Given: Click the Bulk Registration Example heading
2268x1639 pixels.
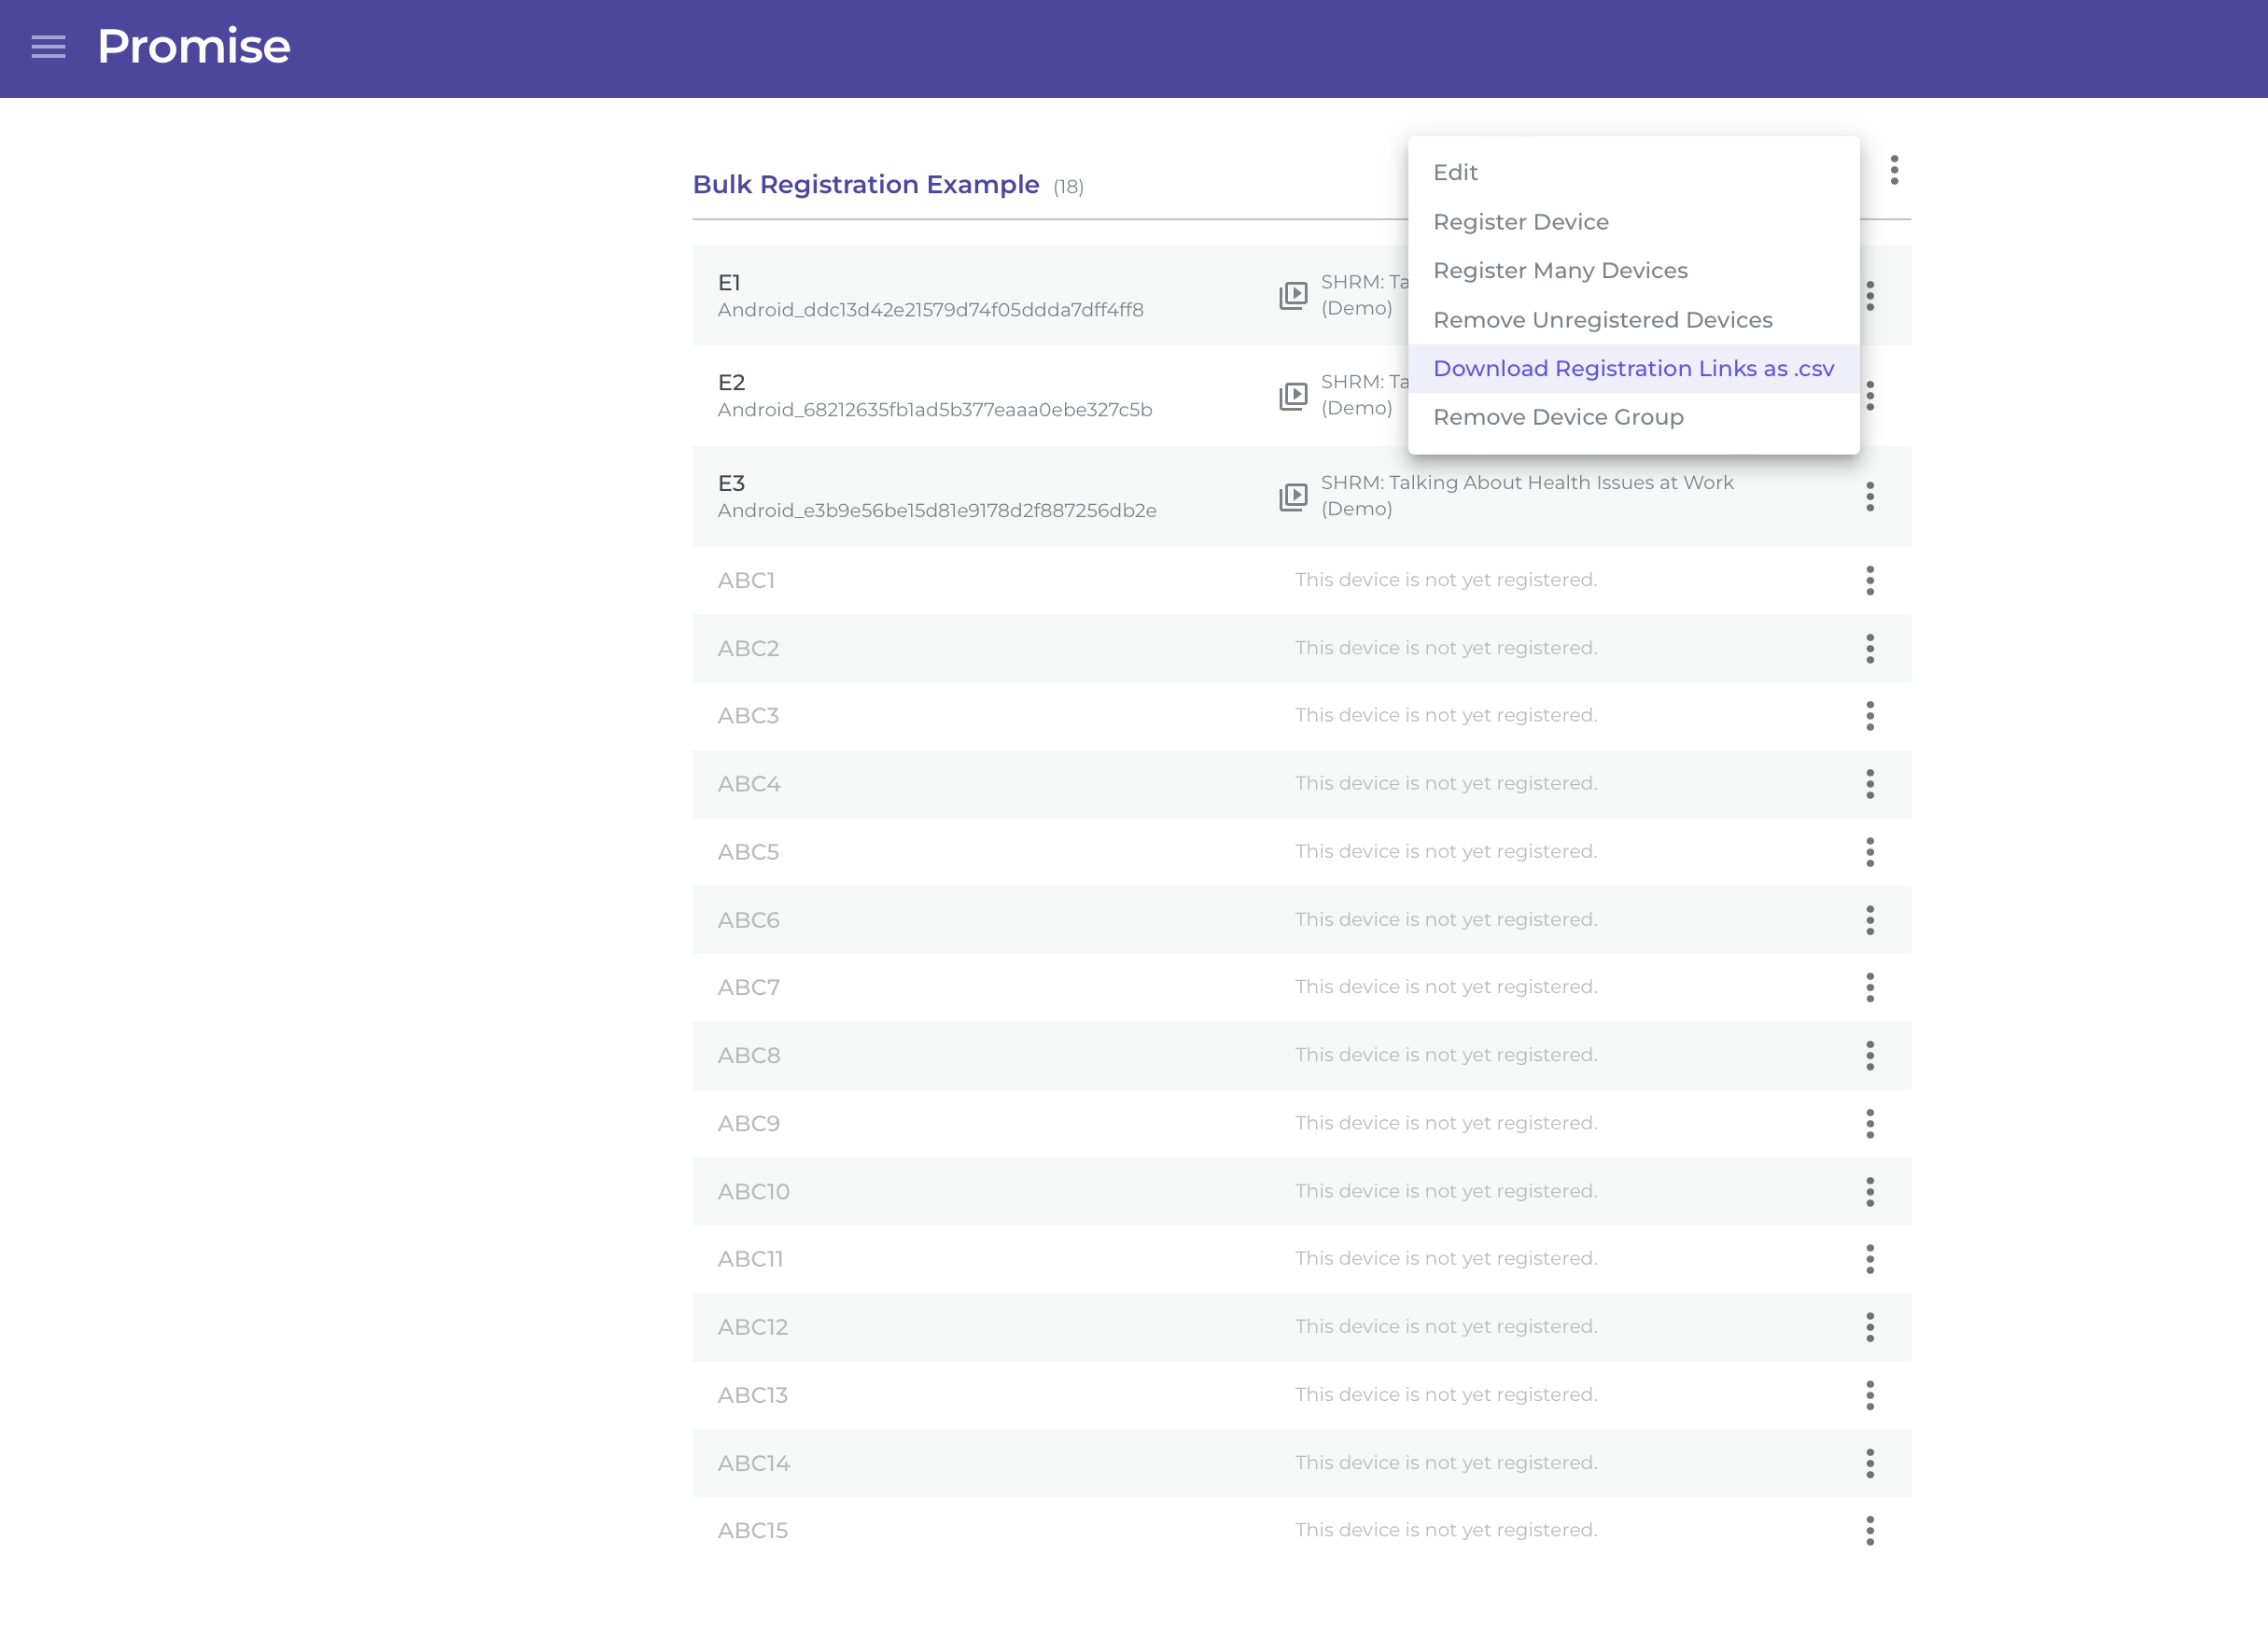Looking at the screenshot, I should [x=865, y=185].
